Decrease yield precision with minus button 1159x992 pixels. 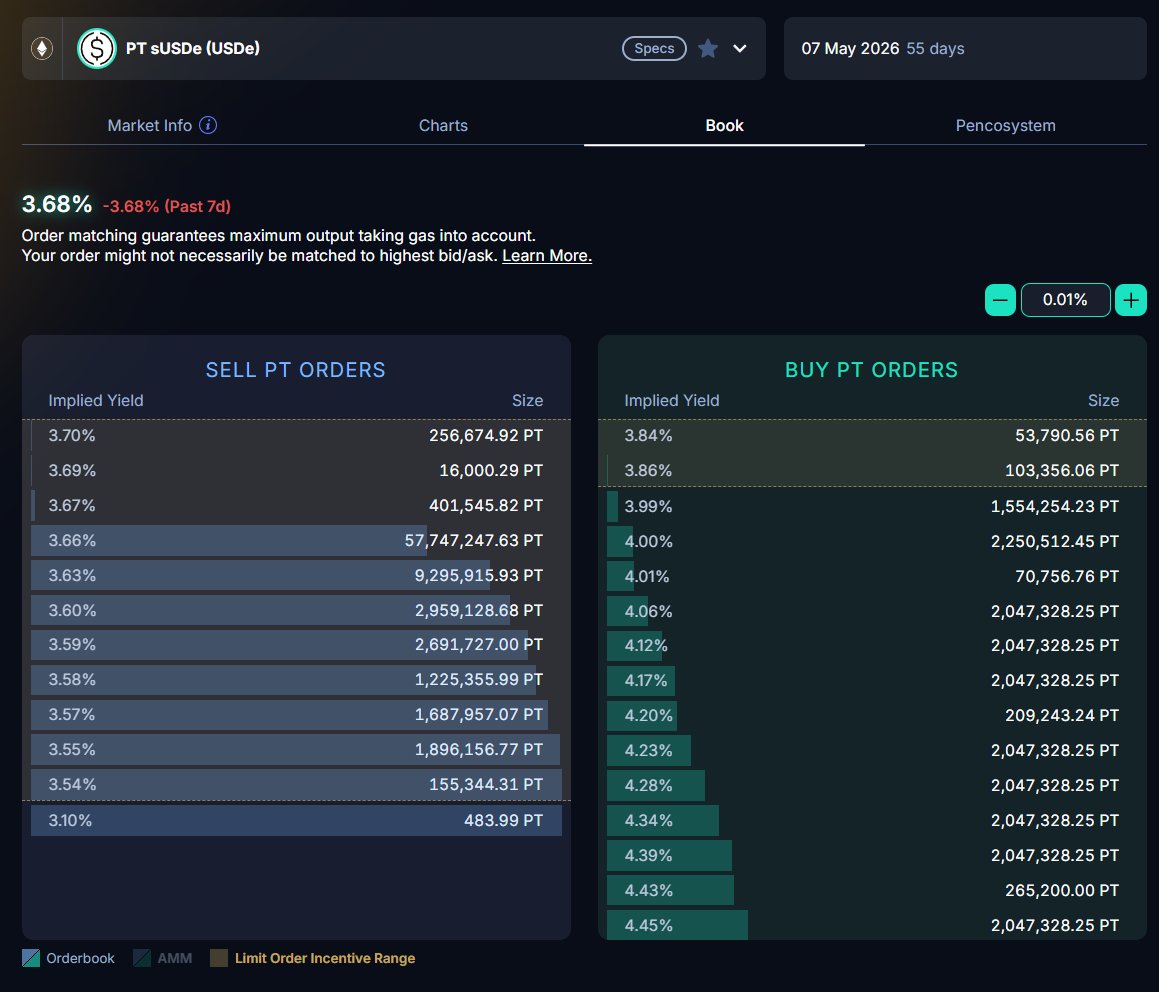(1000, 300)
